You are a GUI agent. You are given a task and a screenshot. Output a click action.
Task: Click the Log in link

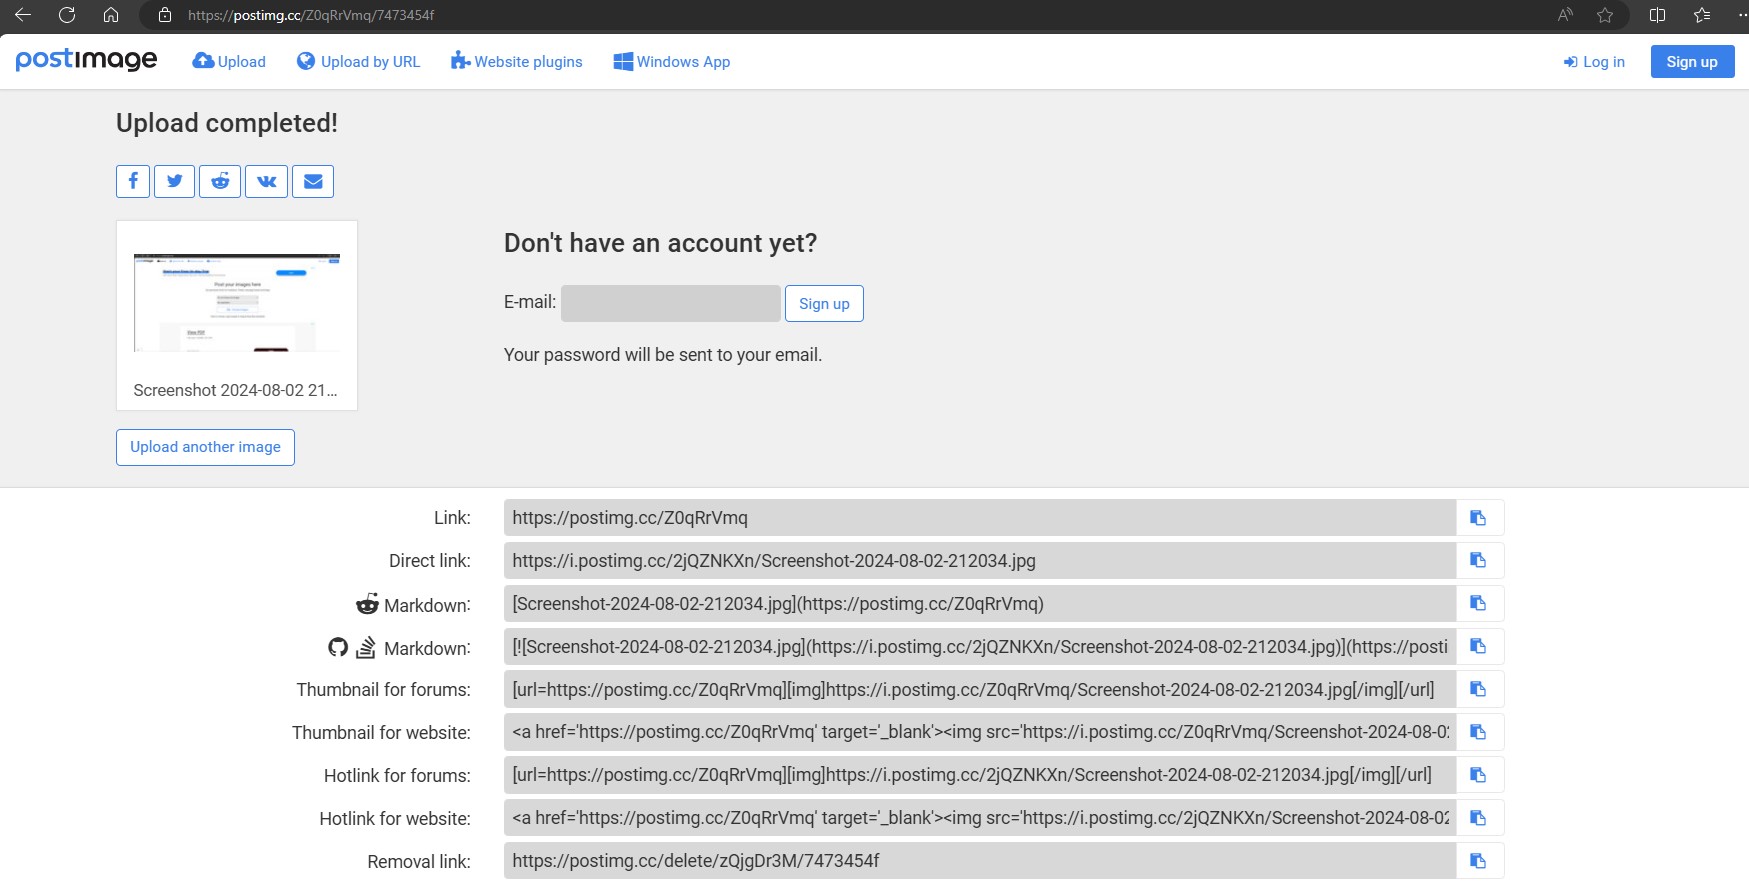pos(1594,62)
